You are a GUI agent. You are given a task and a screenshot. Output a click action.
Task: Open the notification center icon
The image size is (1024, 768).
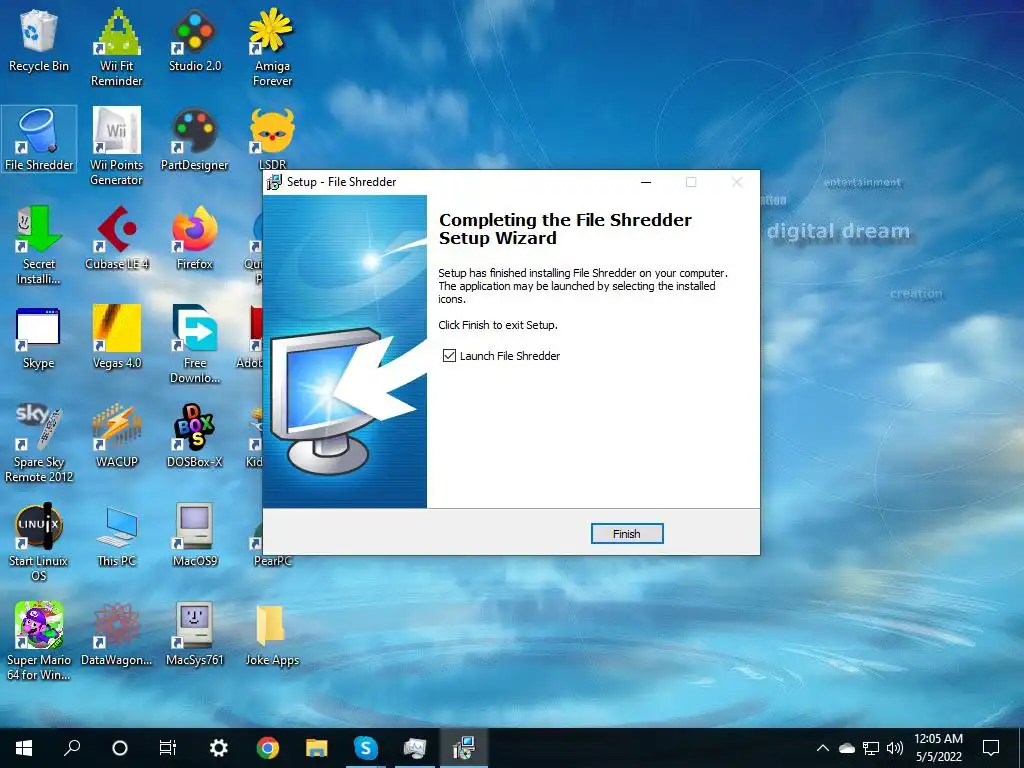(x=991, y=748)
